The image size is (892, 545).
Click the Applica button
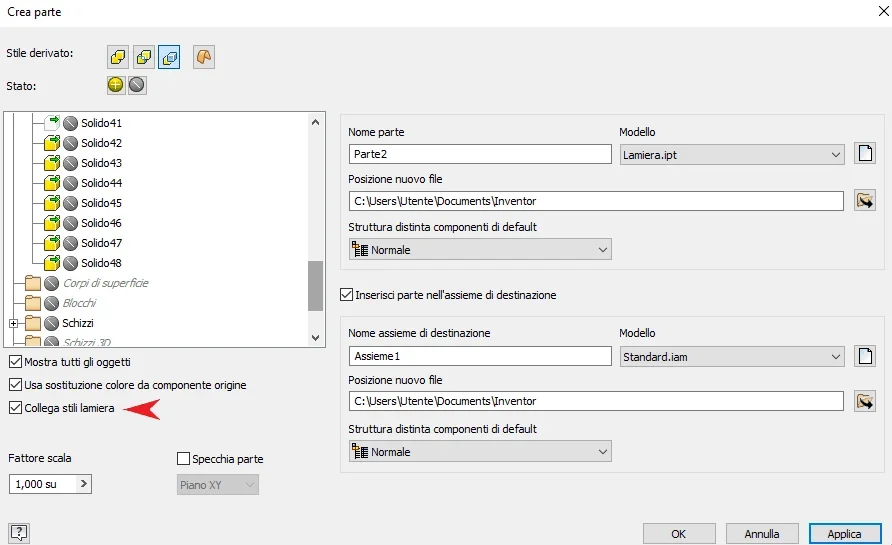click(845, 534)
